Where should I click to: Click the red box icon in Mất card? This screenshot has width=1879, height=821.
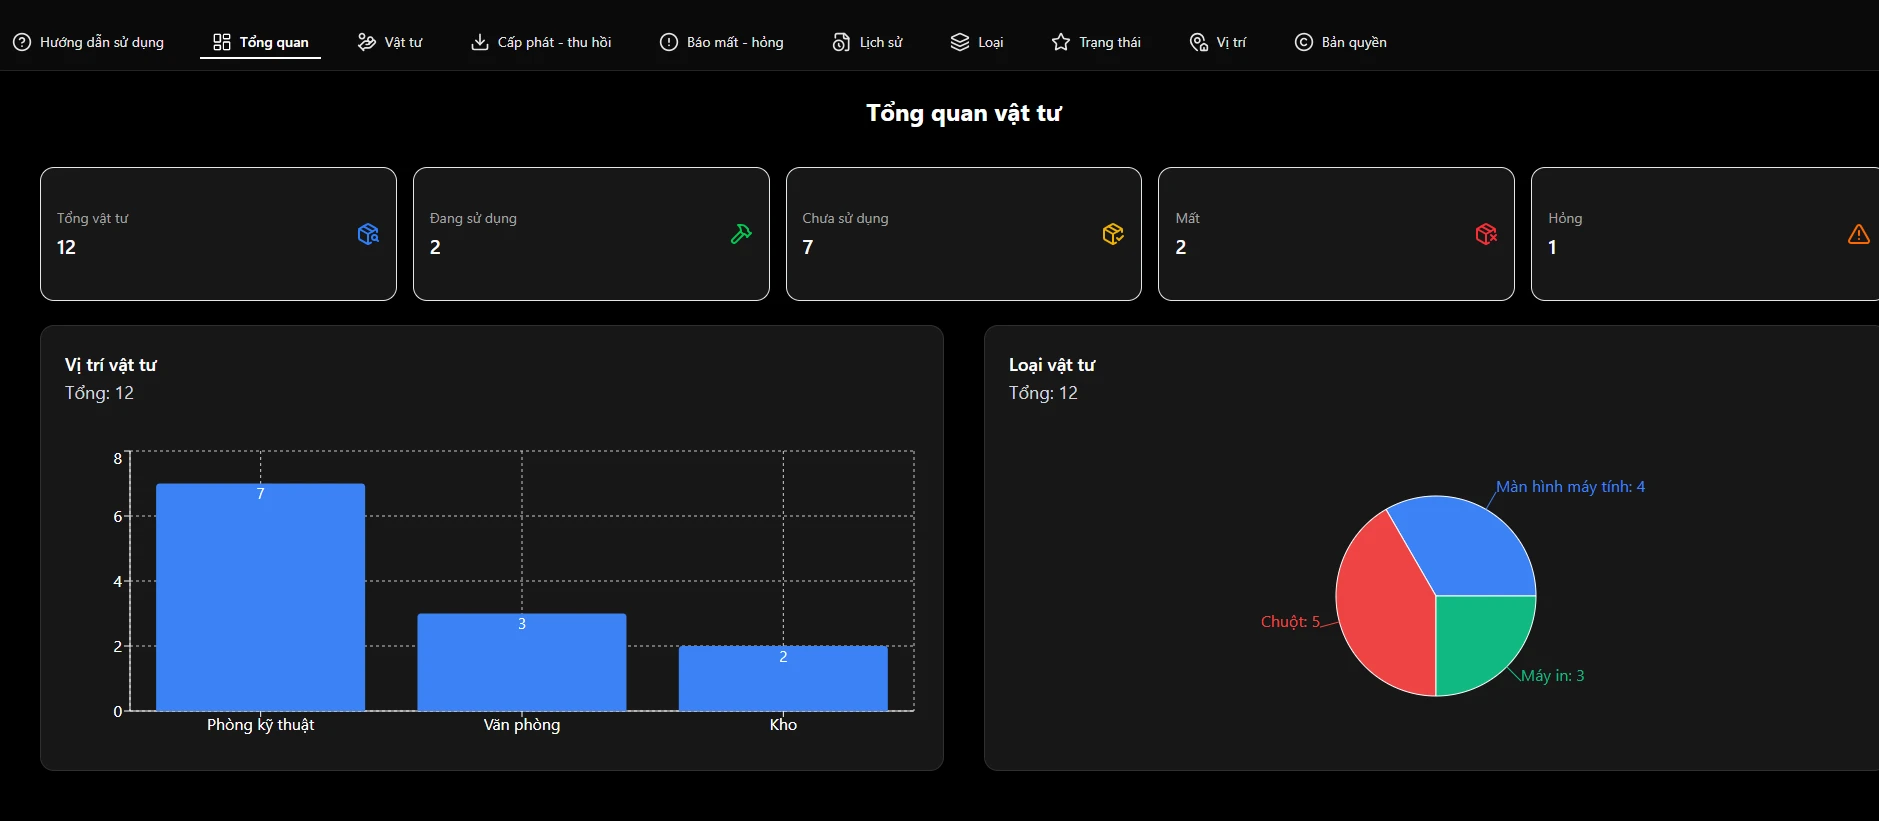(x=1486, y=234)
